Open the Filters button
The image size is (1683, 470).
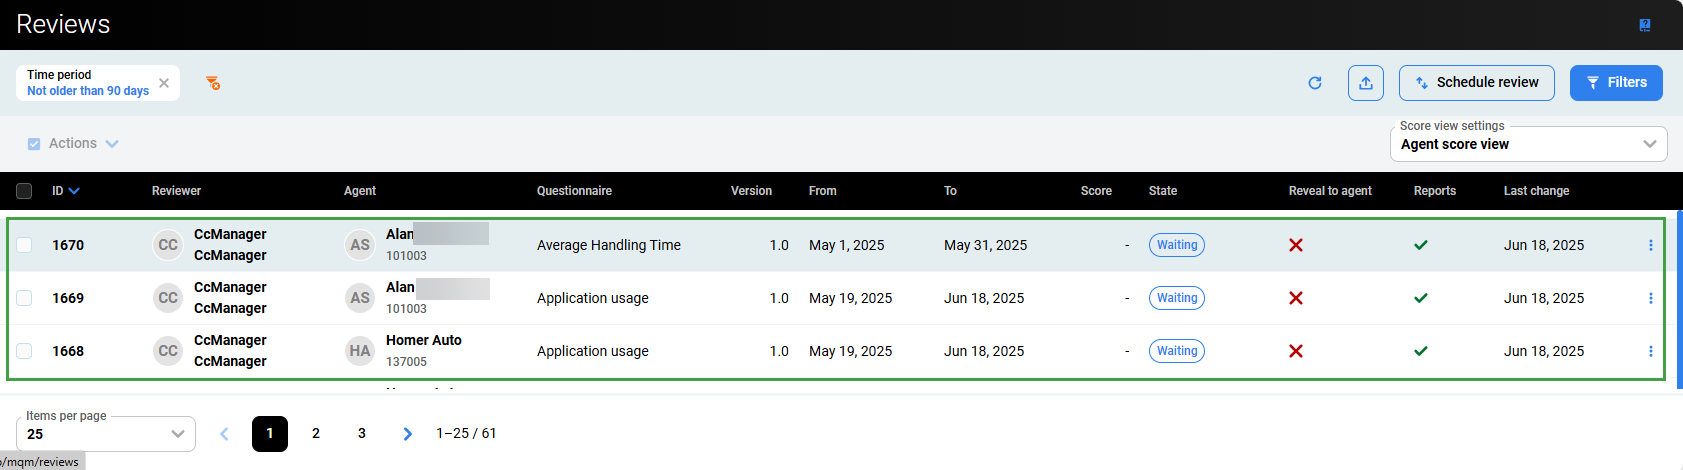[1615, 83]
